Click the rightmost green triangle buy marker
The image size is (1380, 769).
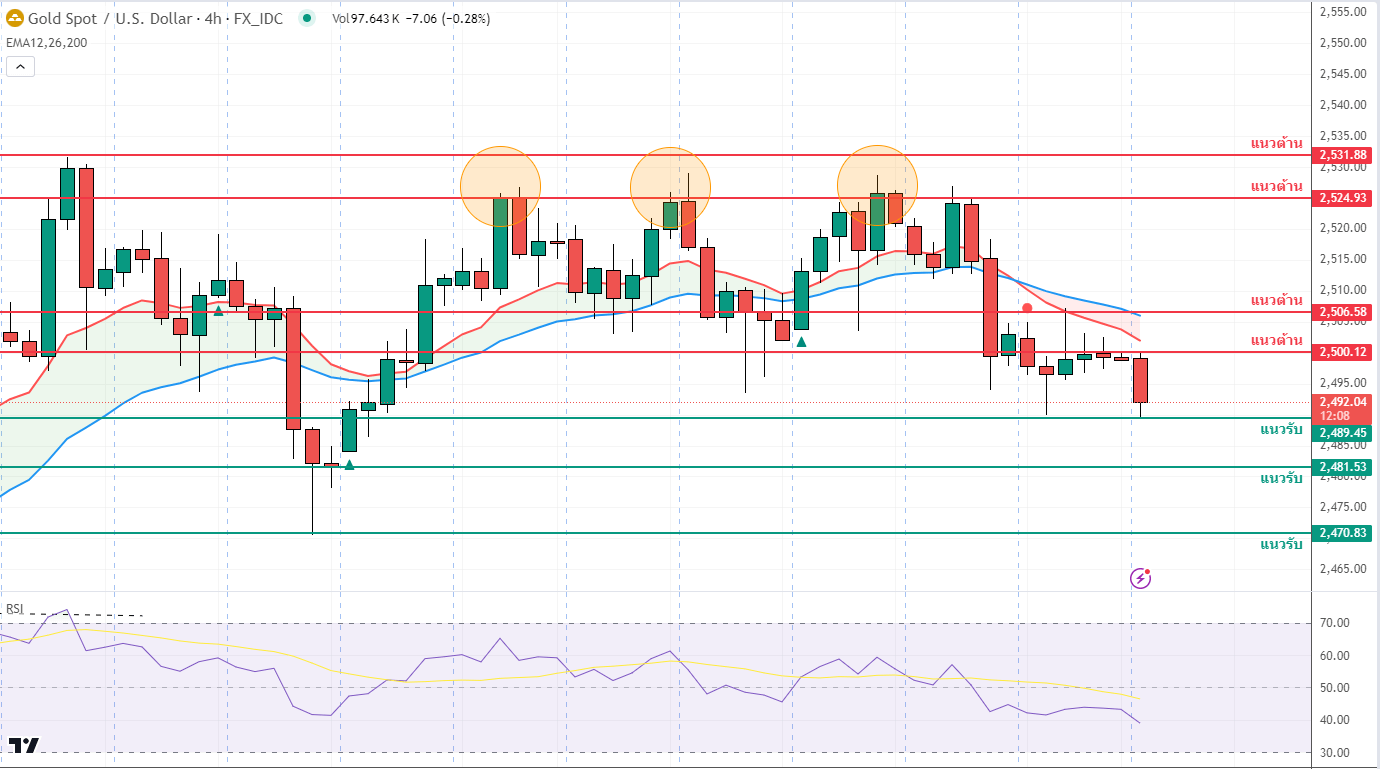(x=801, y=342)
